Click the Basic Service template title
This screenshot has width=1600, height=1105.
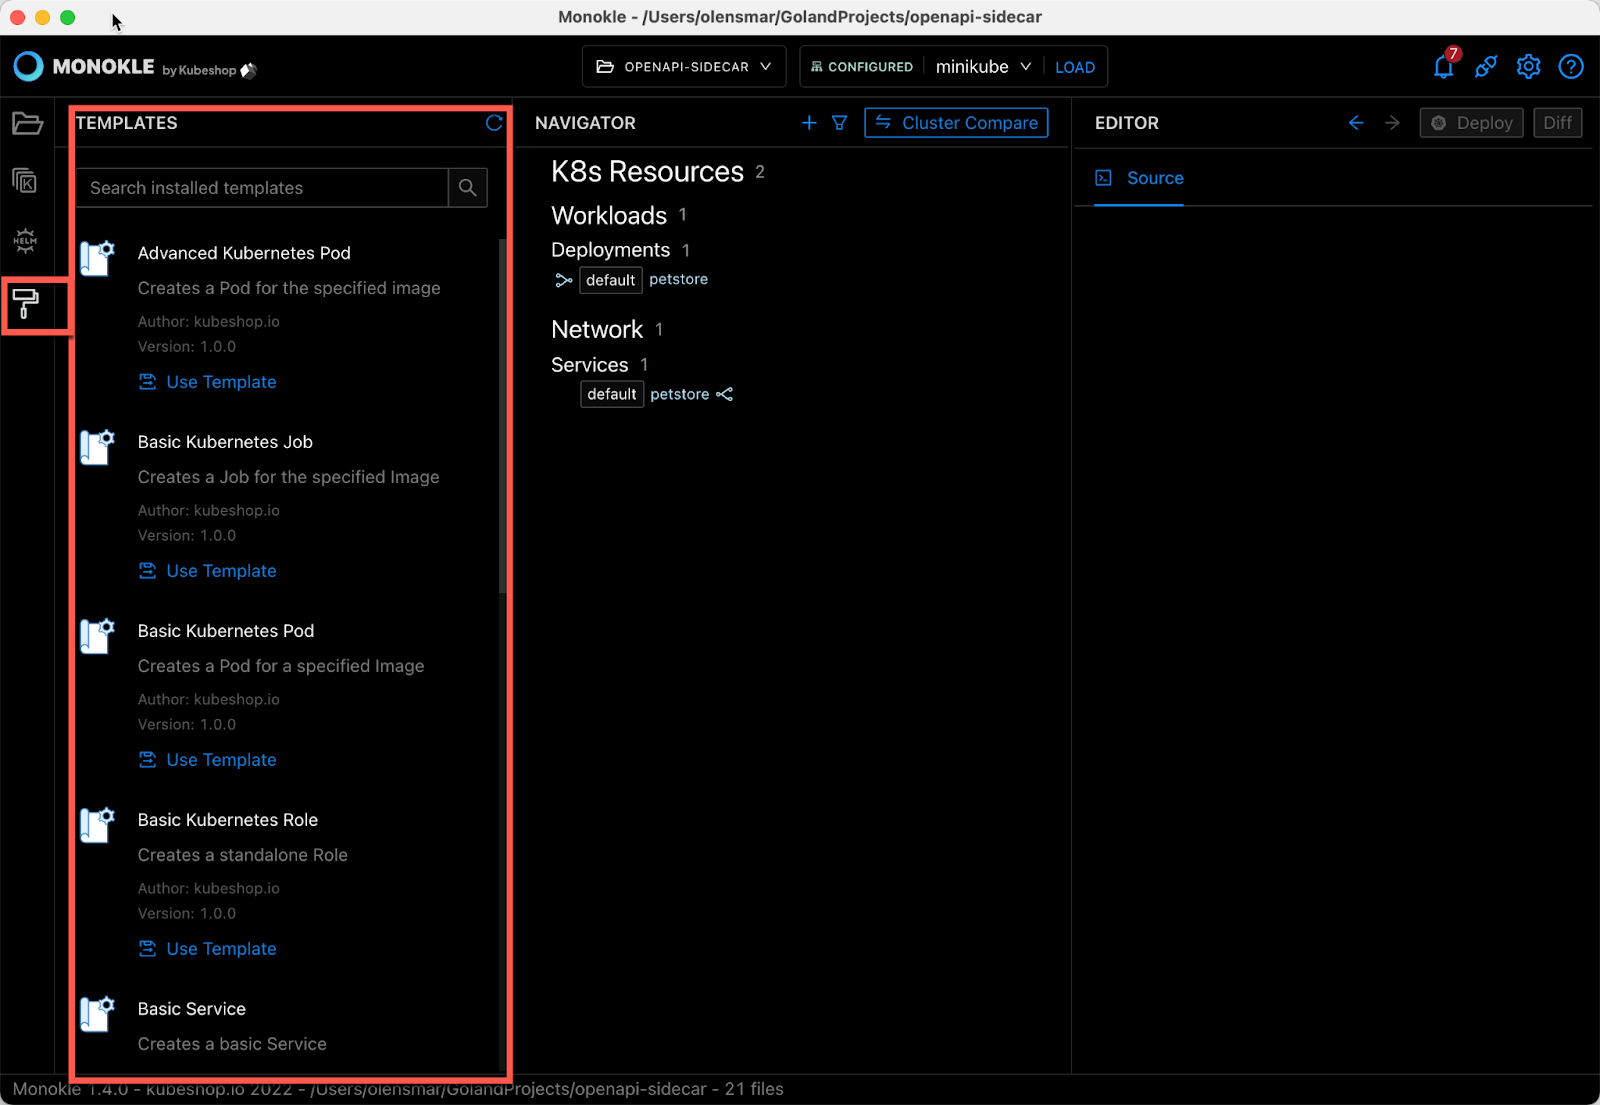[x=192, y=1009]
